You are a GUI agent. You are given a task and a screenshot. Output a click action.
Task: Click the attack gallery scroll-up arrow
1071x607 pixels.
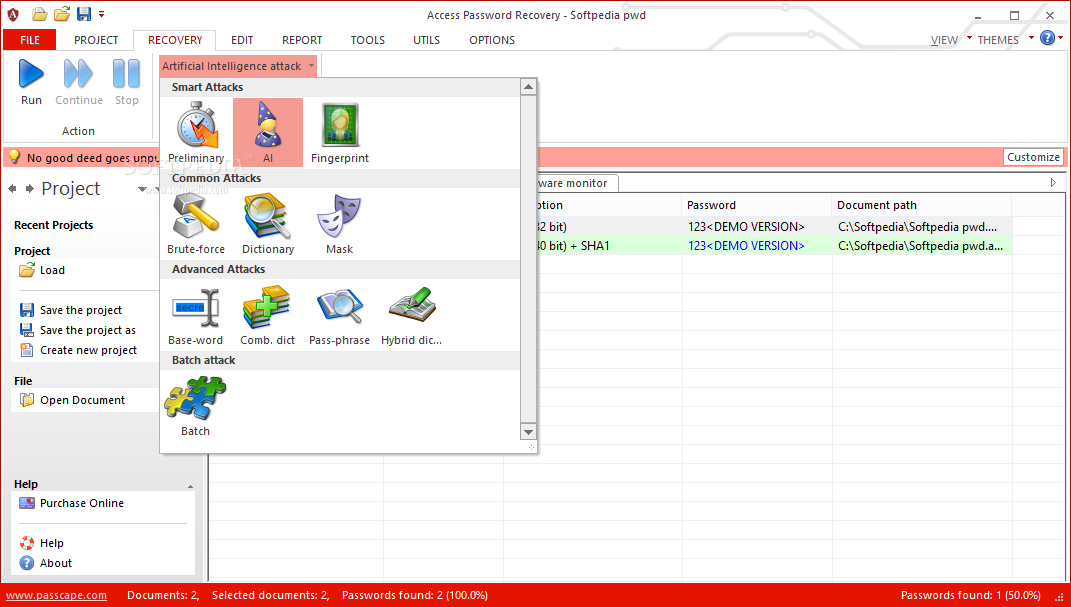pyautogui.click(x=528, y=87)
